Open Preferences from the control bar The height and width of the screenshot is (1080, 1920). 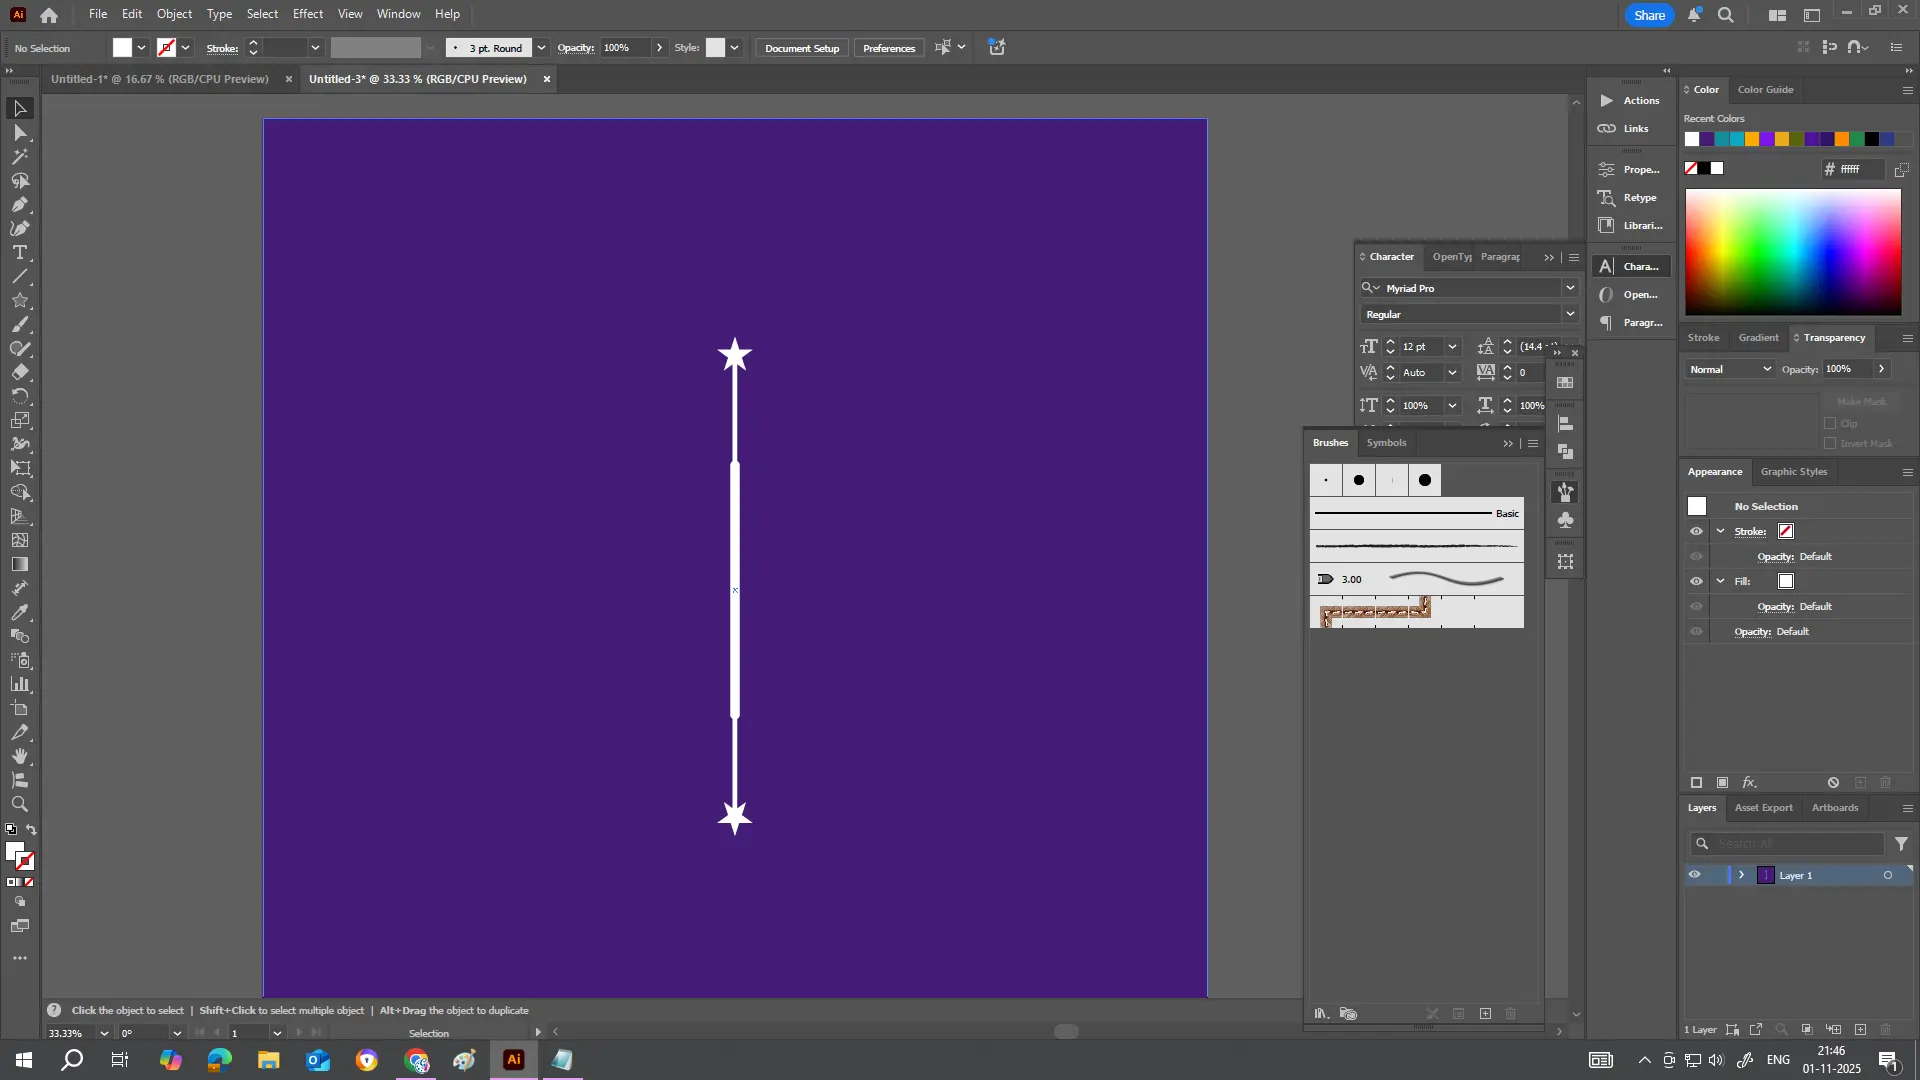click(888, 47)
